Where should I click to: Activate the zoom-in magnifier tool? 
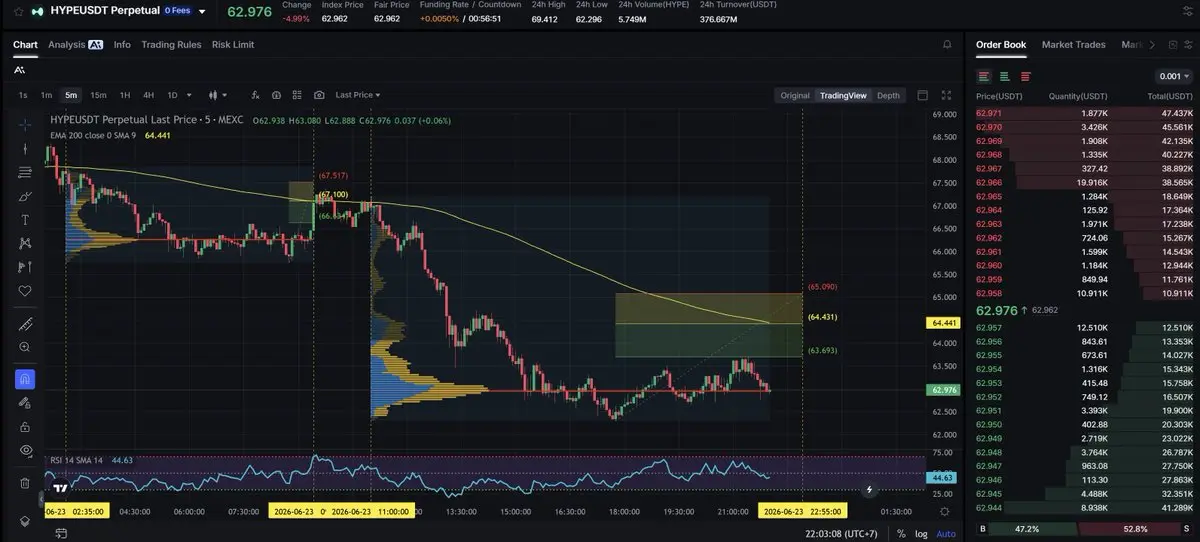click(x=25, y=347)
